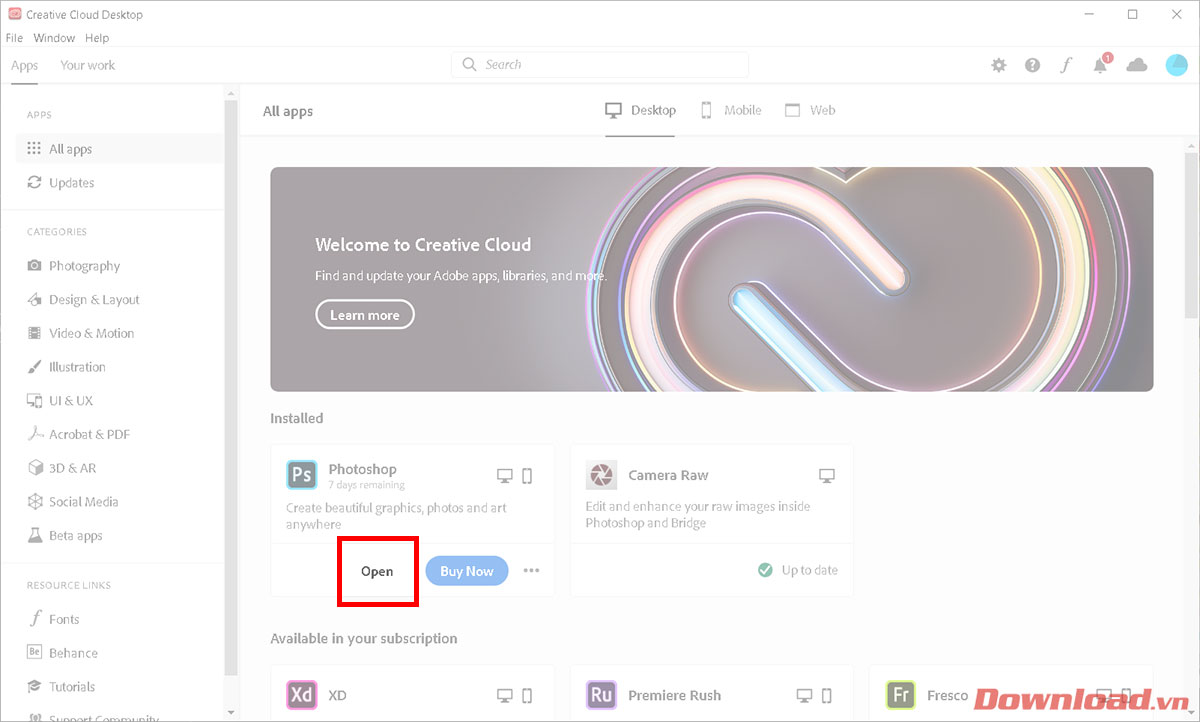Open Photoshop more options ellipsis
1200x722 pixels.
pos(531,571)
